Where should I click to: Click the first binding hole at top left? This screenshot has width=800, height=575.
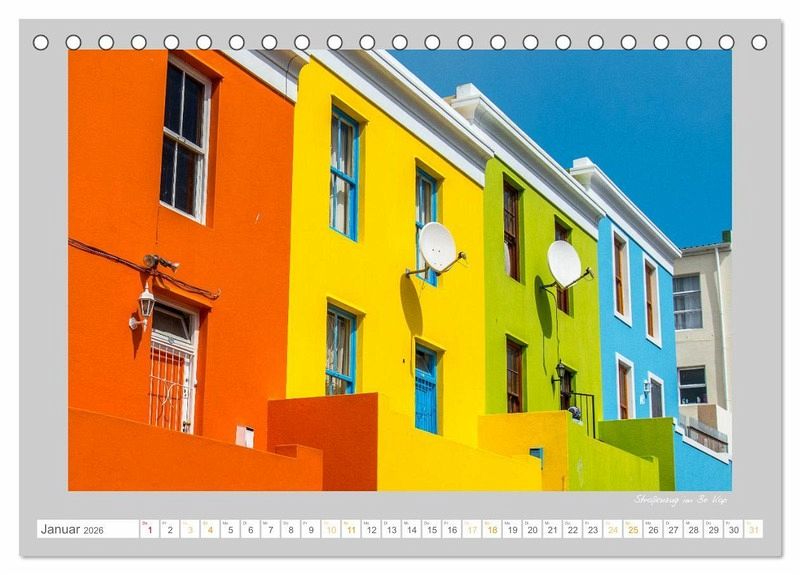tap(41, 42)
